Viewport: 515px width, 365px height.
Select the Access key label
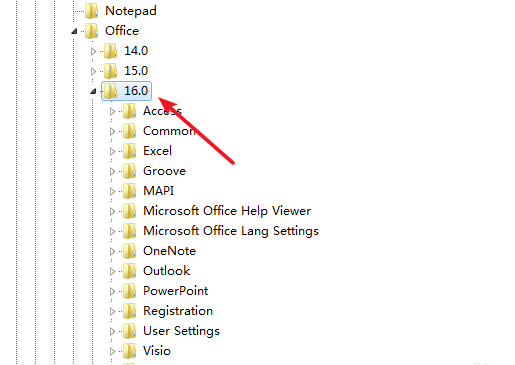[x=162, y=111]
